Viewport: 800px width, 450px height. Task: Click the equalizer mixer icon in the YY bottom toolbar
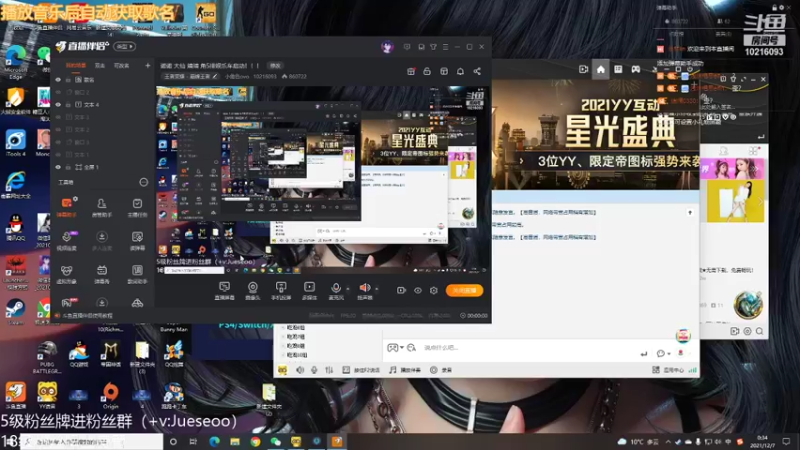pos(329,370)
